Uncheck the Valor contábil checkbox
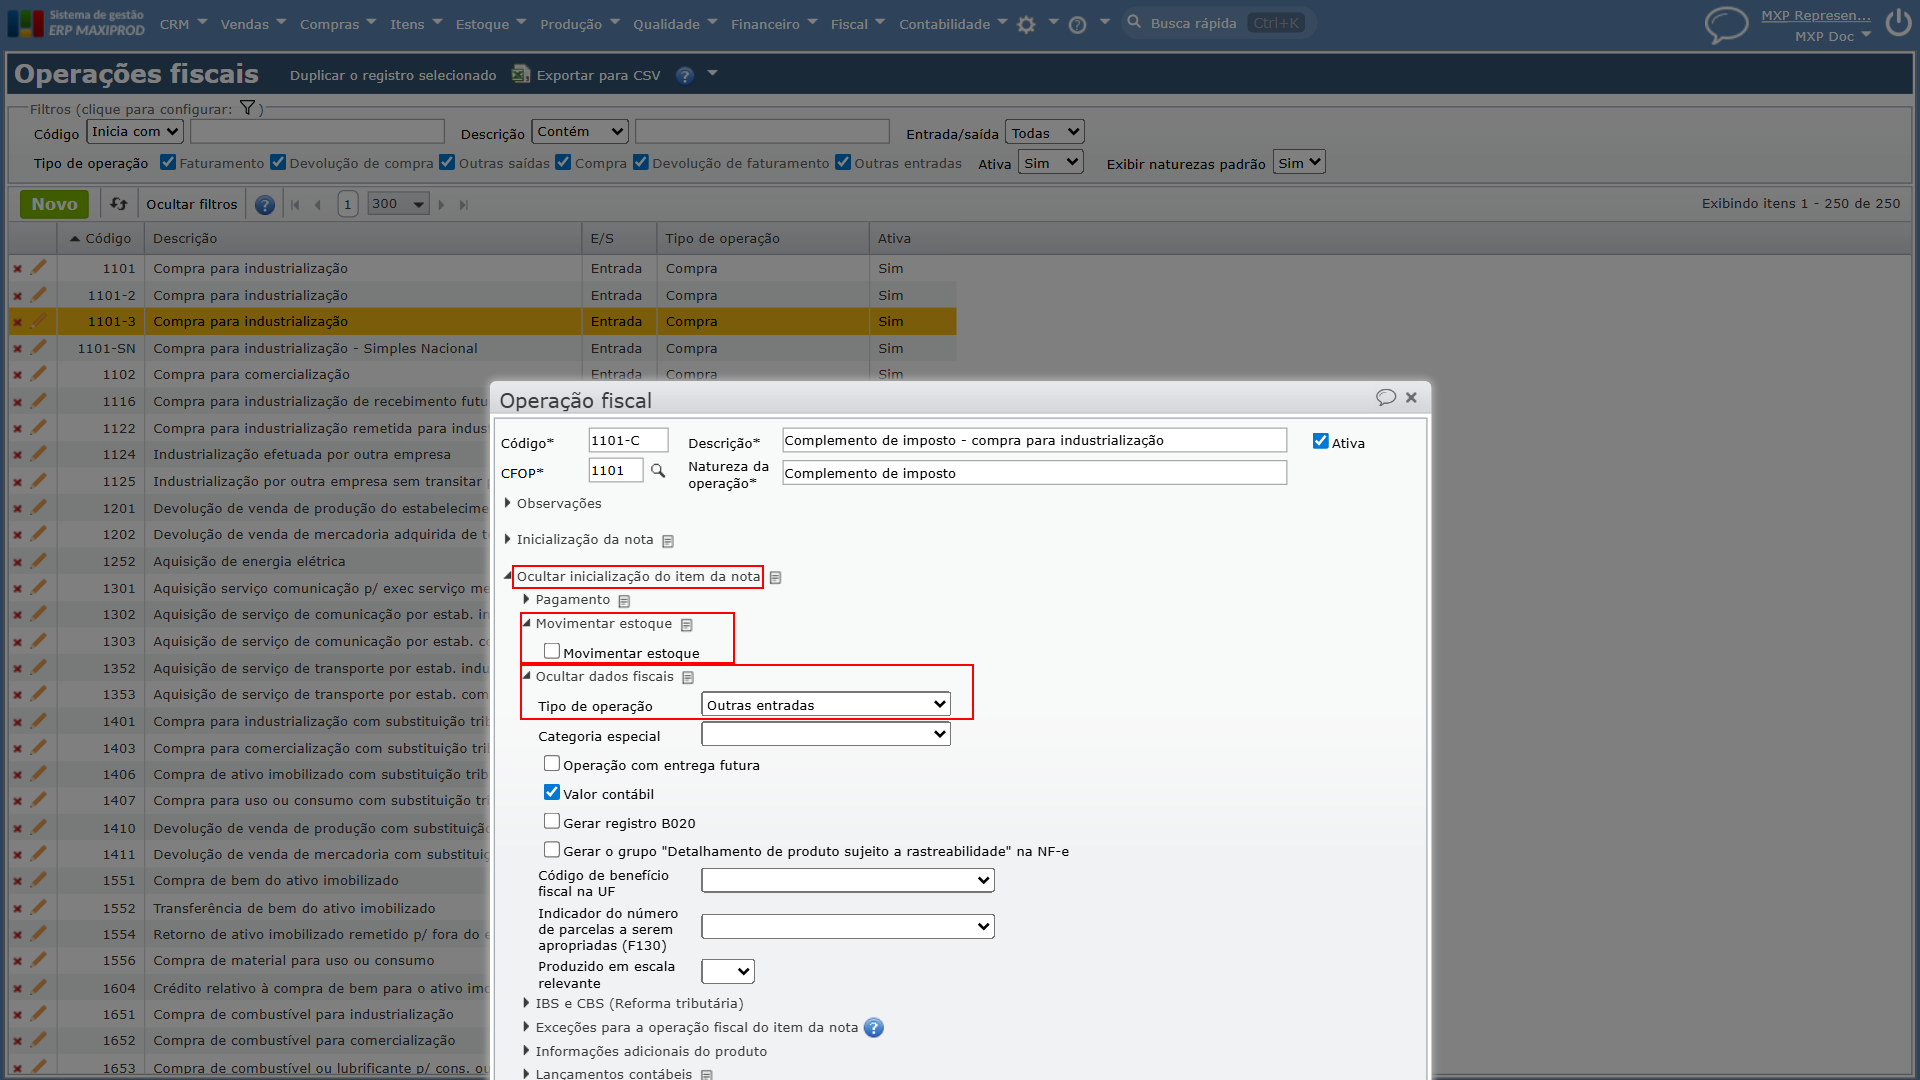This screenshot has width=1920, height=1080. click(551, 792)
